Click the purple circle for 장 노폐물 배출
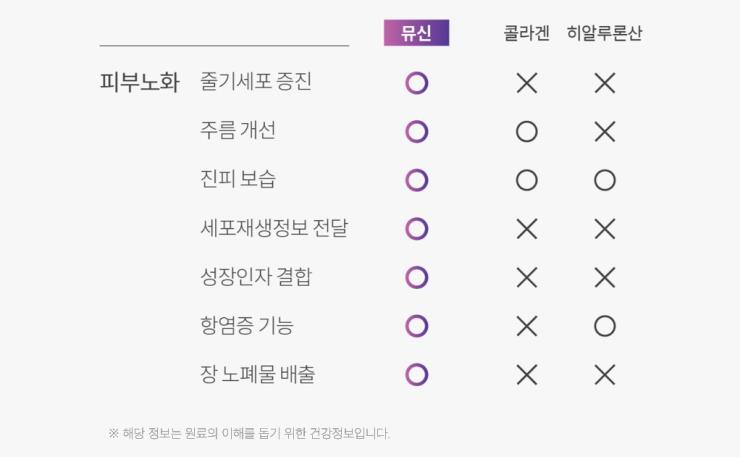The height and width of the screenshot is (457, 740). pos(417,375)
